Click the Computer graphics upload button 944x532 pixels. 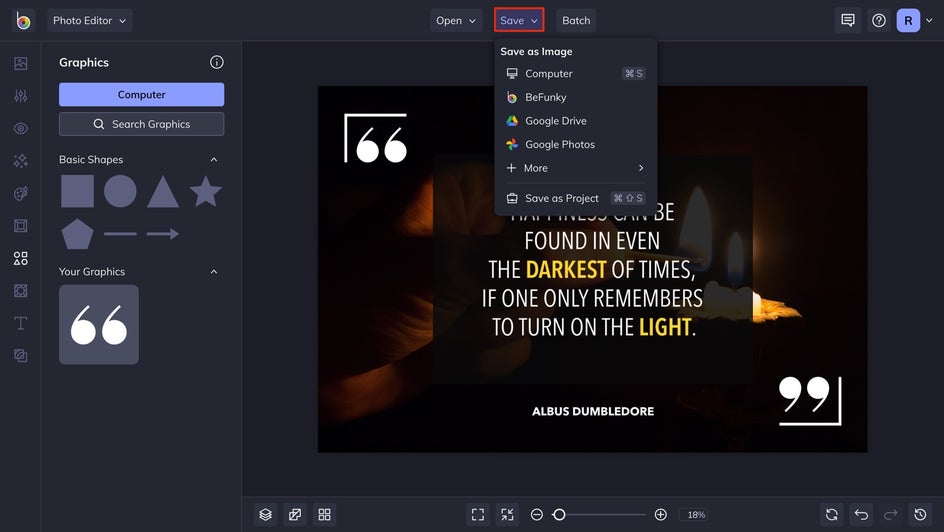(141, 94)
